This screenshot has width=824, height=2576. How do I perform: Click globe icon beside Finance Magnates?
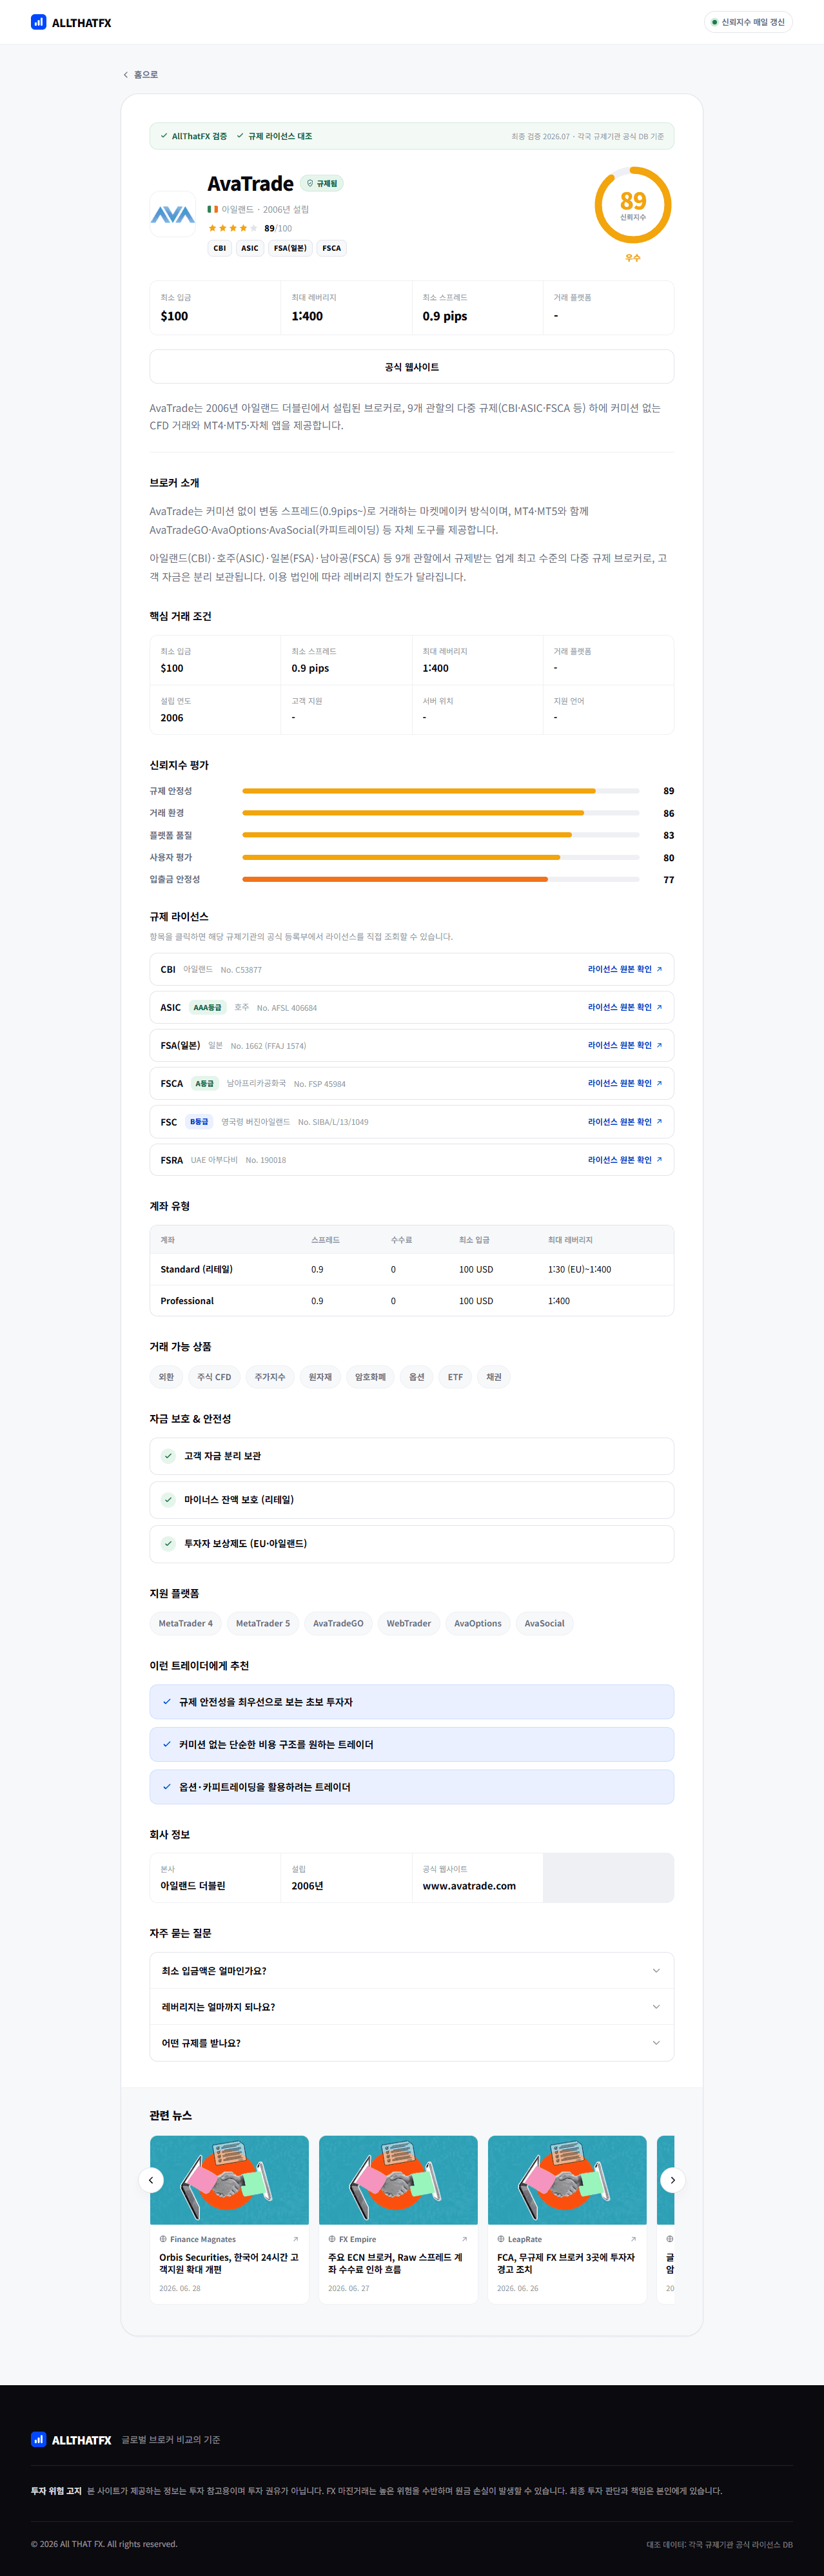pos(163,2239)
